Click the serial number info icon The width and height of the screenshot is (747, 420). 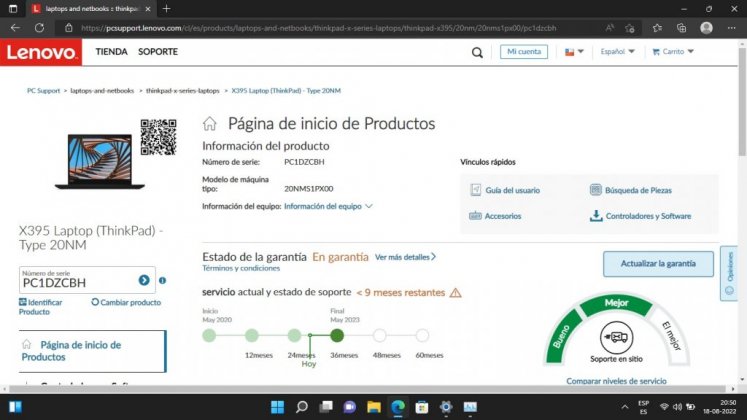(162, 280)
